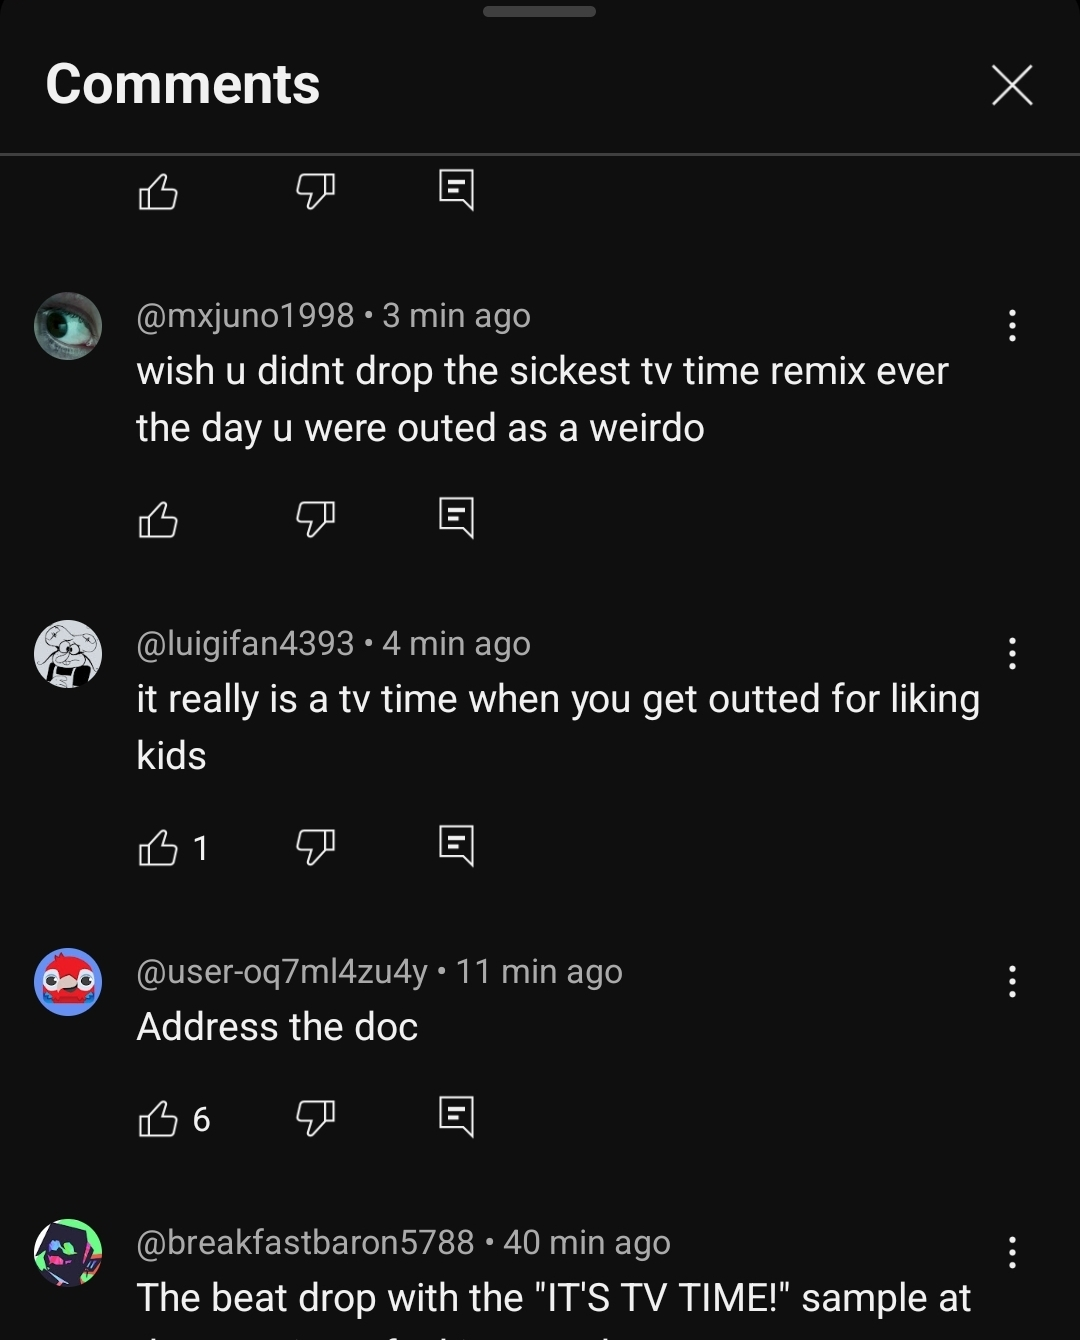
Task: Reply to the @mxjuno1998 comment
Action: point(456,518)
